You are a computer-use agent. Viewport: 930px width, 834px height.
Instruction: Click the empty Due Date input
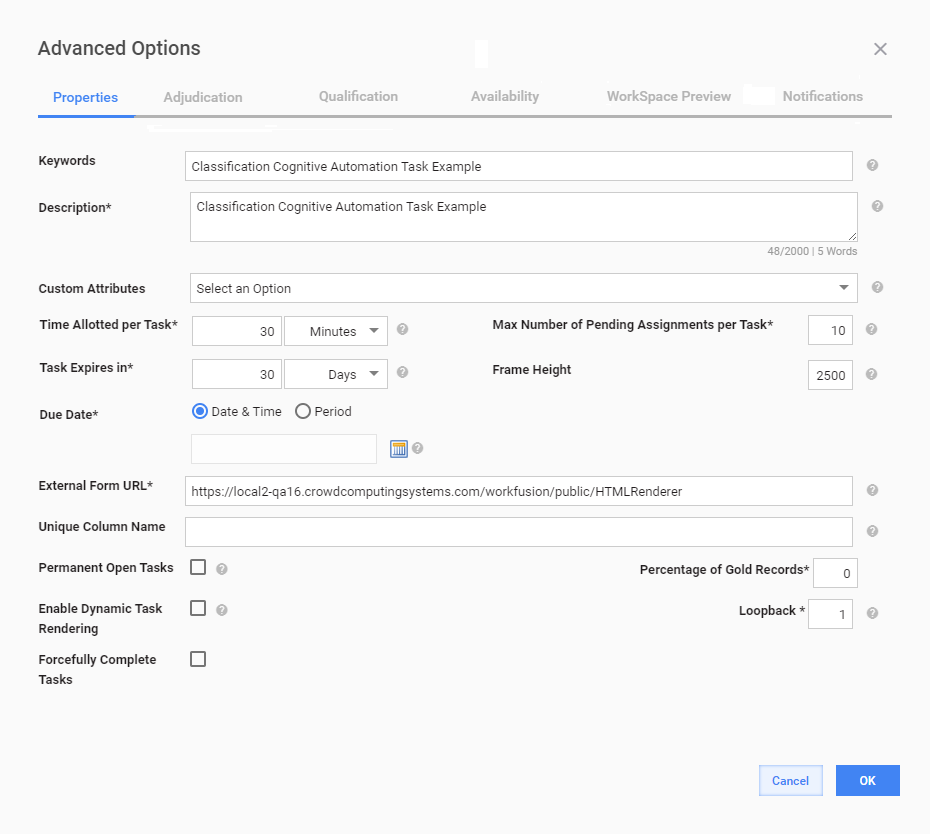284,449
